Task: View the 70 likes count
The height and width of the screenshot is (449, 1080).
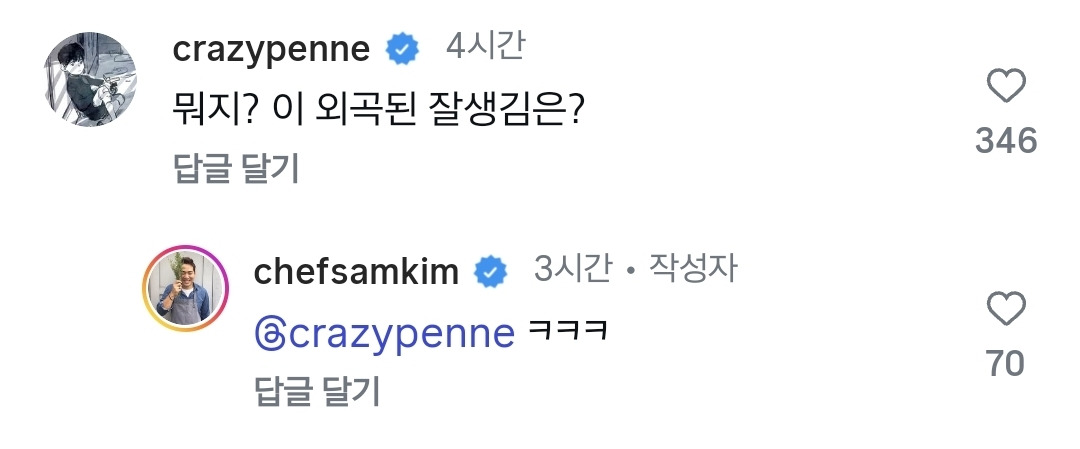Action: pos(1006,363)
